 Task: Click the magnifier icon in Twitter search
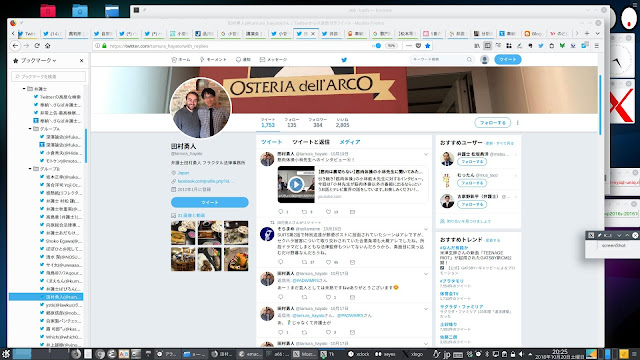(x=469, y=60)
